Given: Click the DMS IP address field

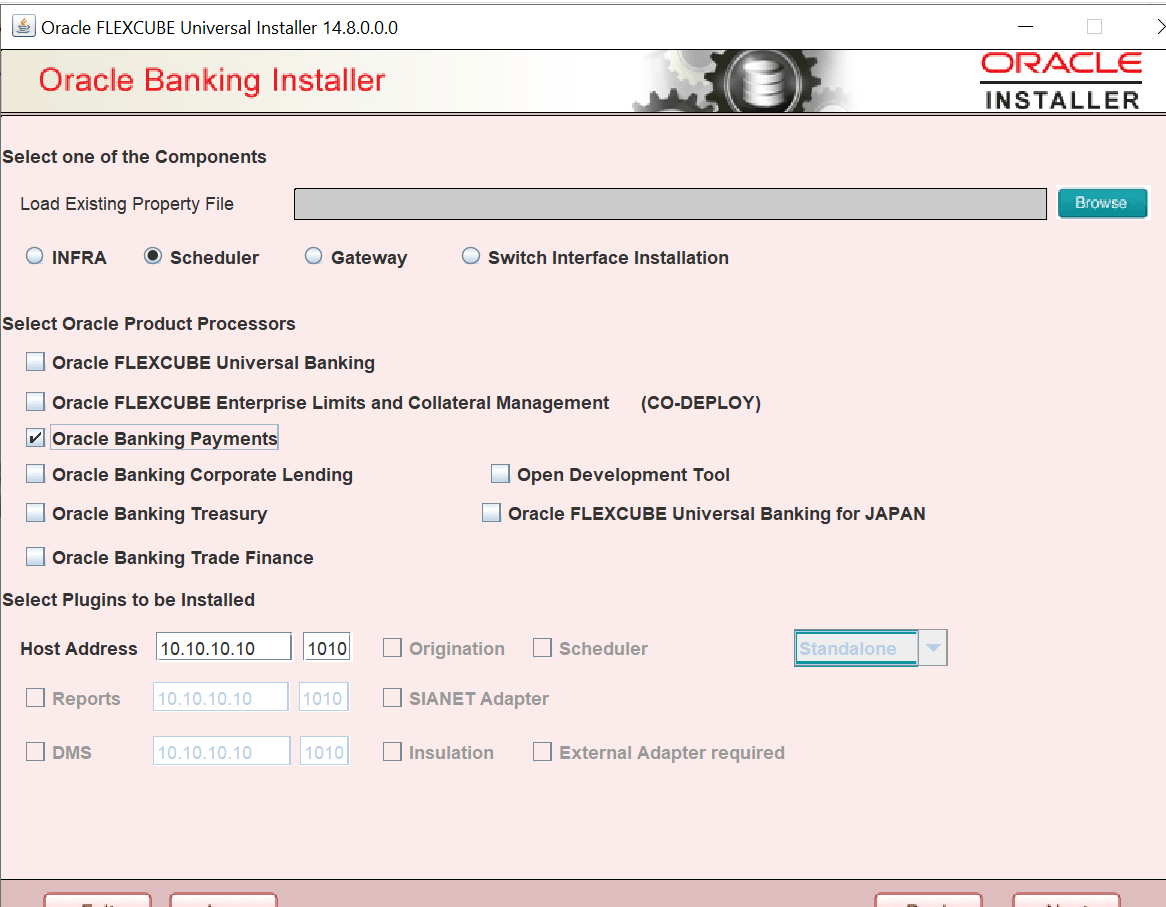Looking at the screenshot, I should [221, 751].
